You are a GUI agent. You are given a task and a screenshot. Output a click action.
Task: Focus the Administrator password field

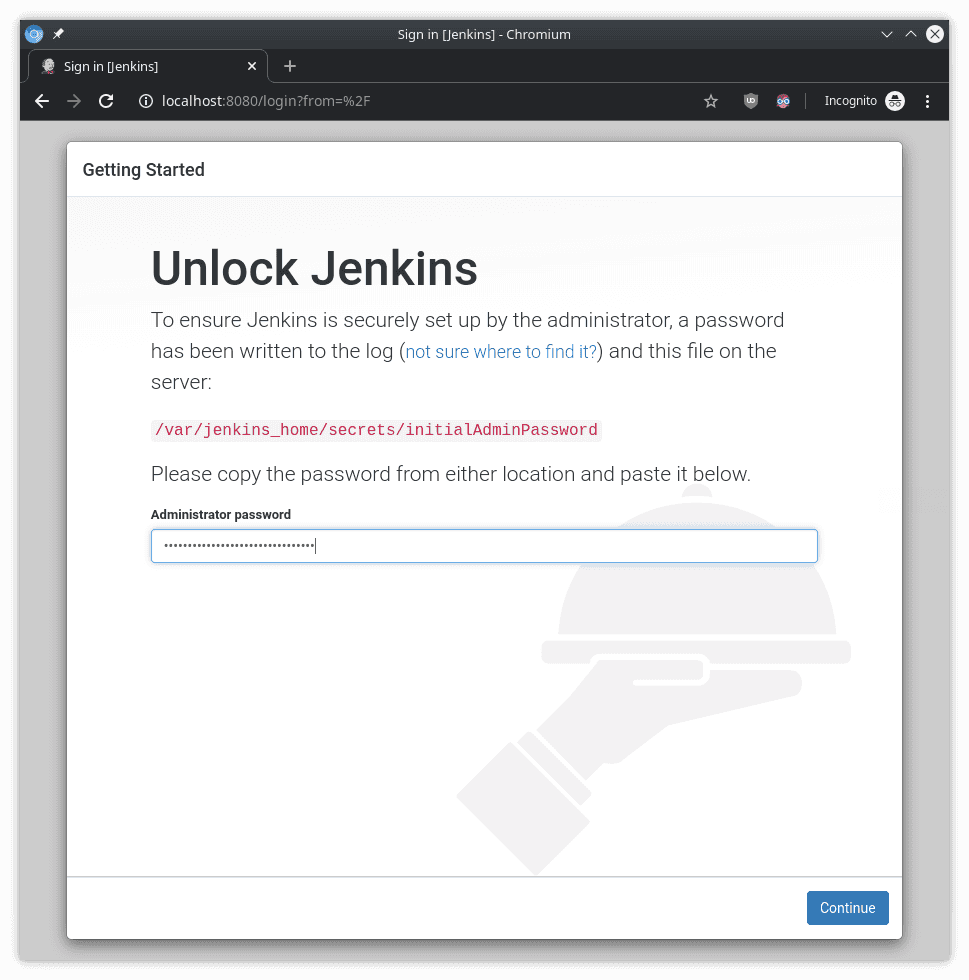[x=484, y=546]
